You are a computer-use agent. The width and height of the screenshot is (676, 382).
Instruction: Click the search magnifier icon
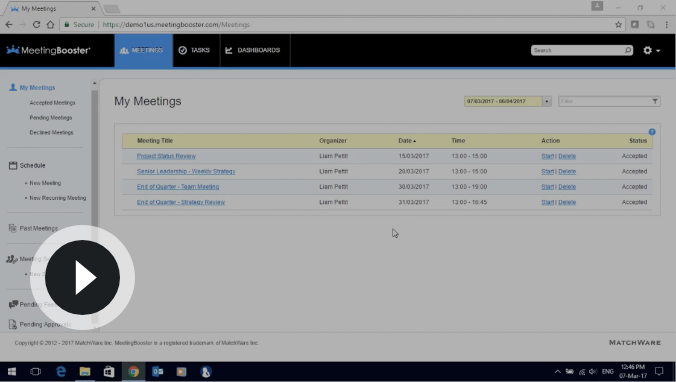(628, 50)
